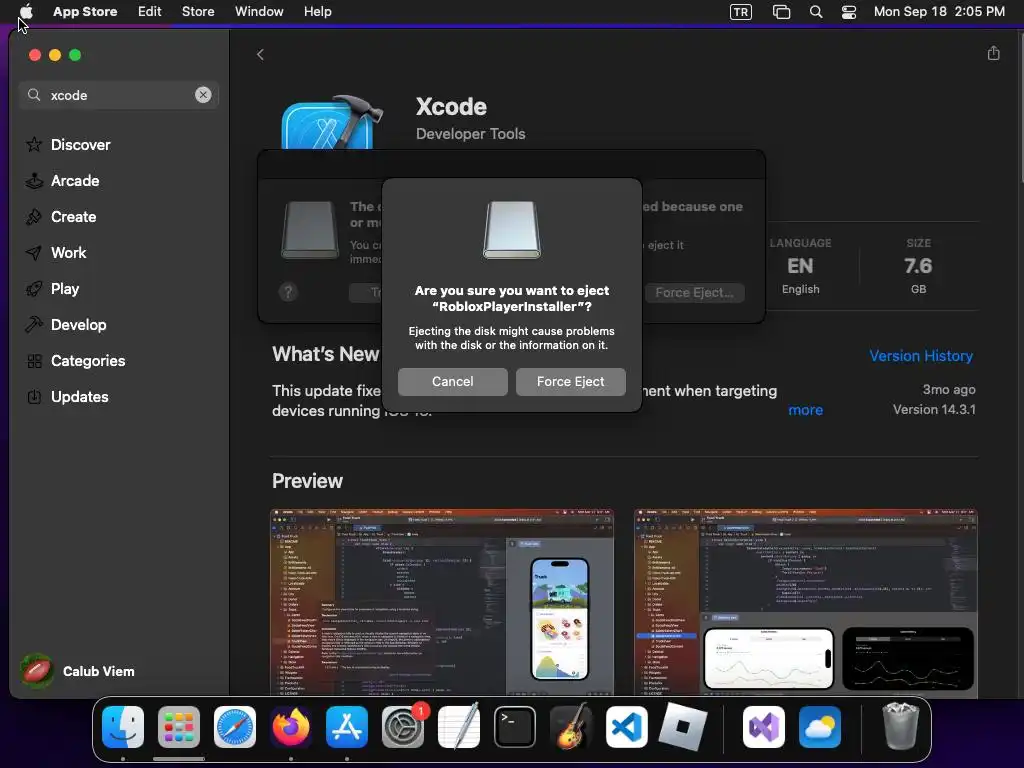Launch Roblox from the Dock
The image size is (1024, 768).
point(683,727)
